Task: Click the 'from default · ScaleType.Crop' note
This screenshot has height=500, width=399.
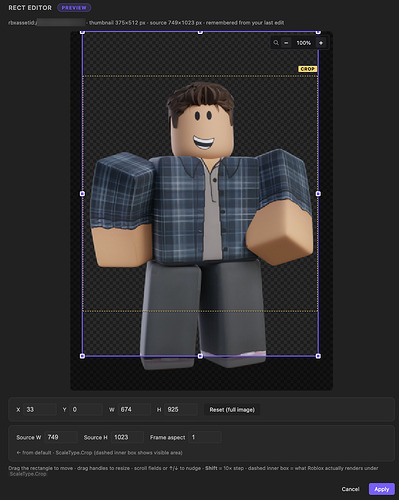Action: (x=99, y=453)
